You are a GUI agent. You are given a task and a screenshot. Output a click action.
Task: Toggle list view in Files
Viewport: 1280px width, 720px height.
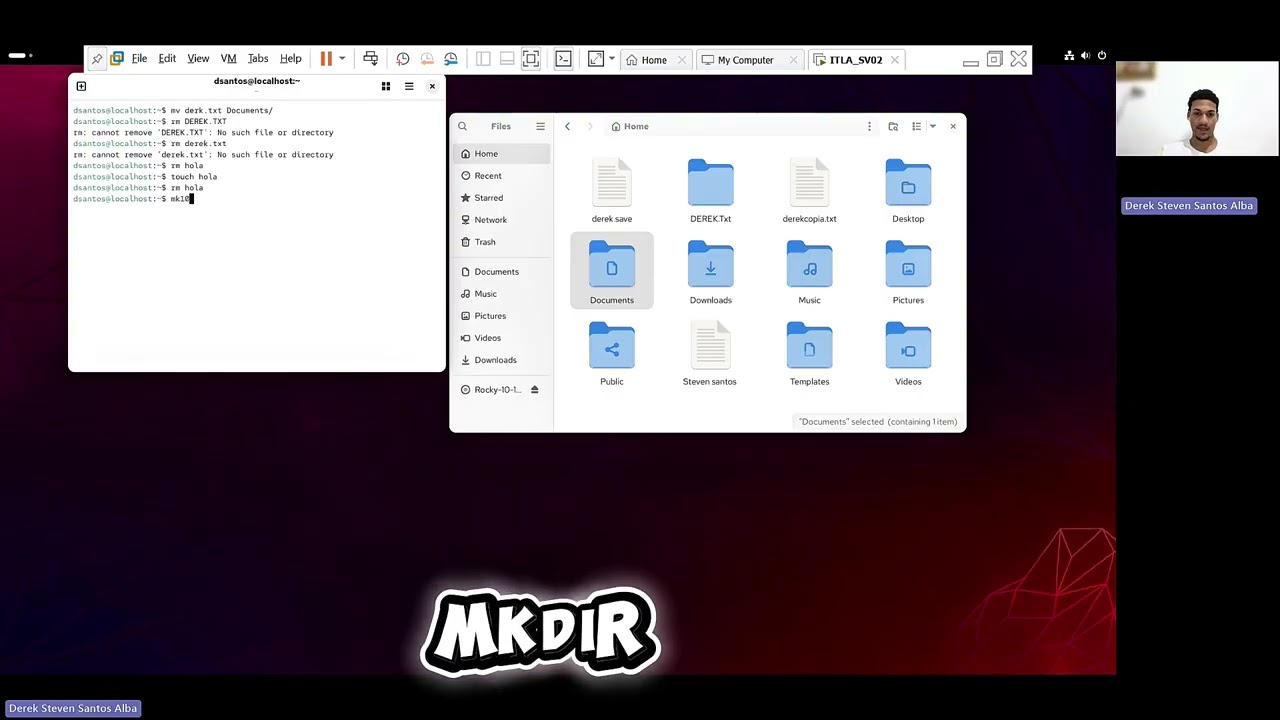pos(916,126)
